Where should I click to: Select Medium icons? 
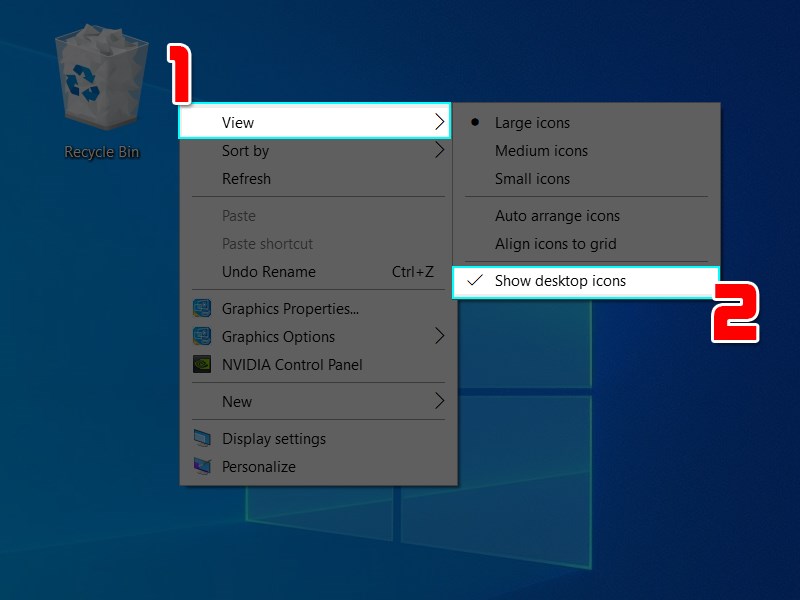click(x=540, y=150)
